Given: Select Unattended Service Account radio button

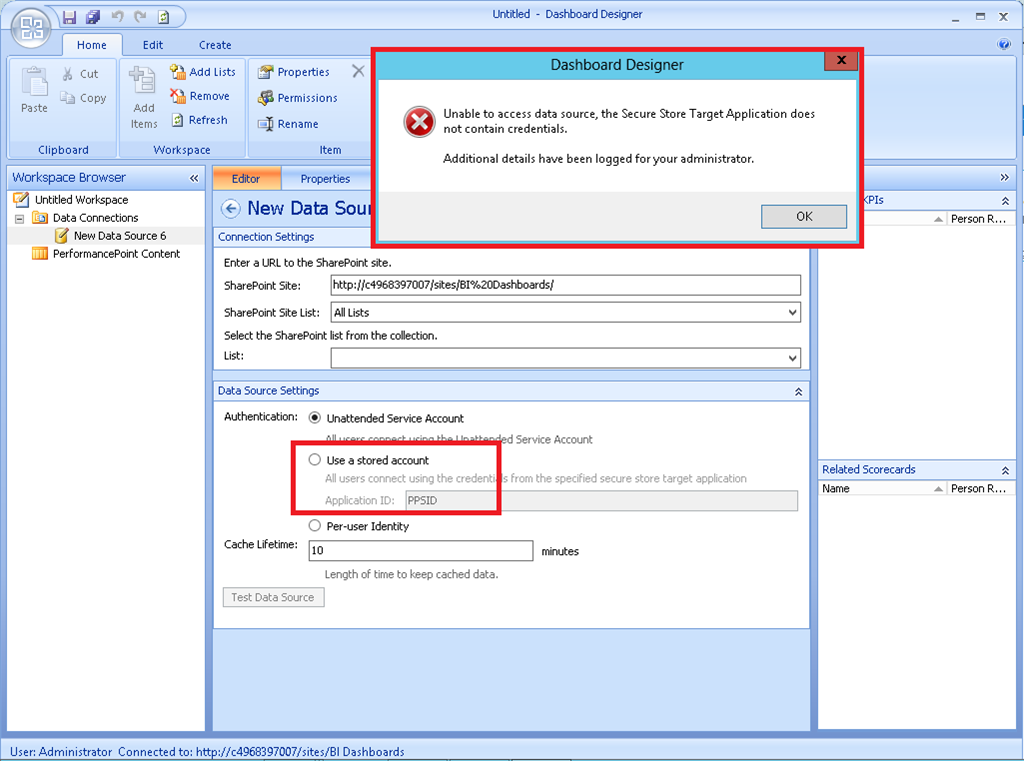Looking at the screenshot, I should [x=315, y=417].
